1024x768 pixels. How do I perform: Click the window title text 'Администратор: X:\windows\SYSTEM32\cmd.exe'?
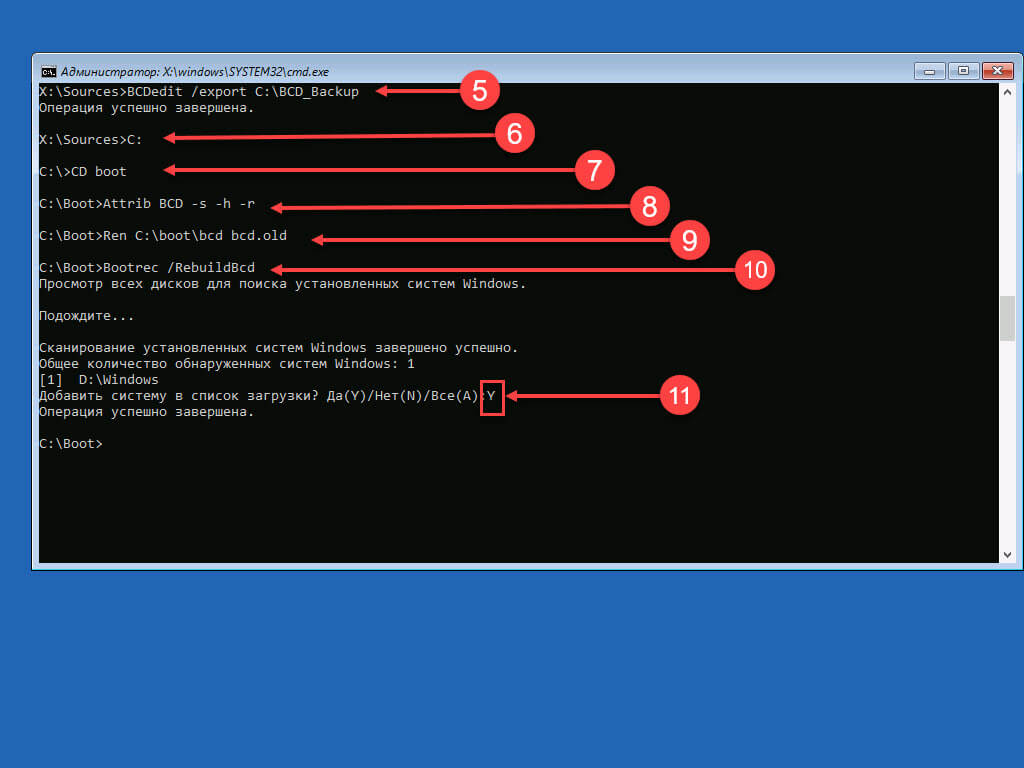pyautogui.click(x=195, y=72)
